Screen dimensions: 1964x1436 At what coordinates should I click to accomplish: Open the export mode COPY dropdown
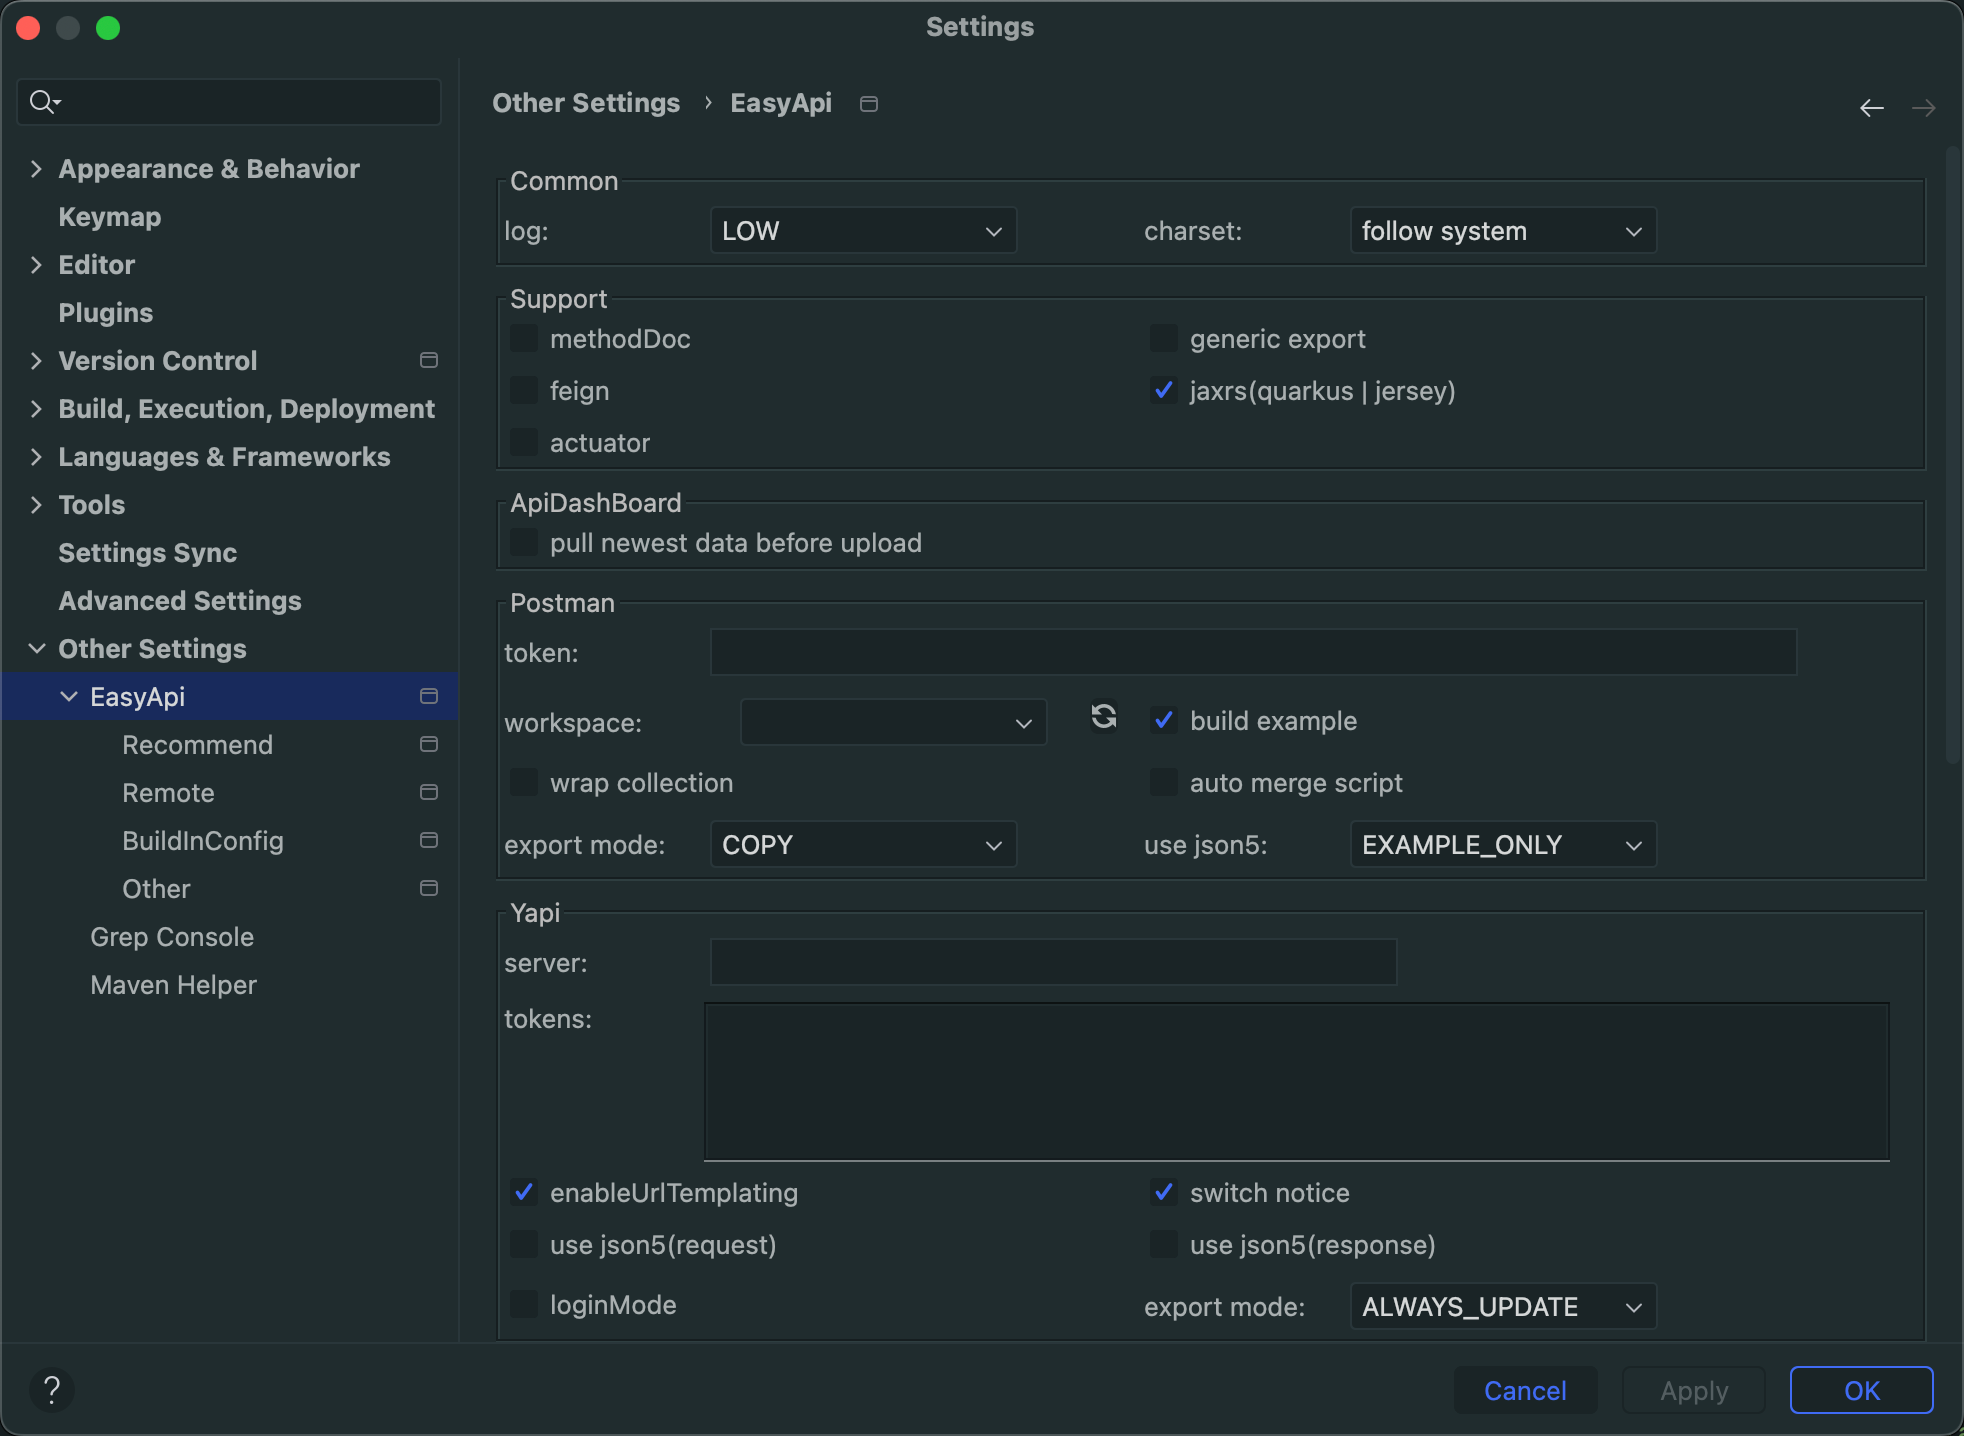[862, 844]
